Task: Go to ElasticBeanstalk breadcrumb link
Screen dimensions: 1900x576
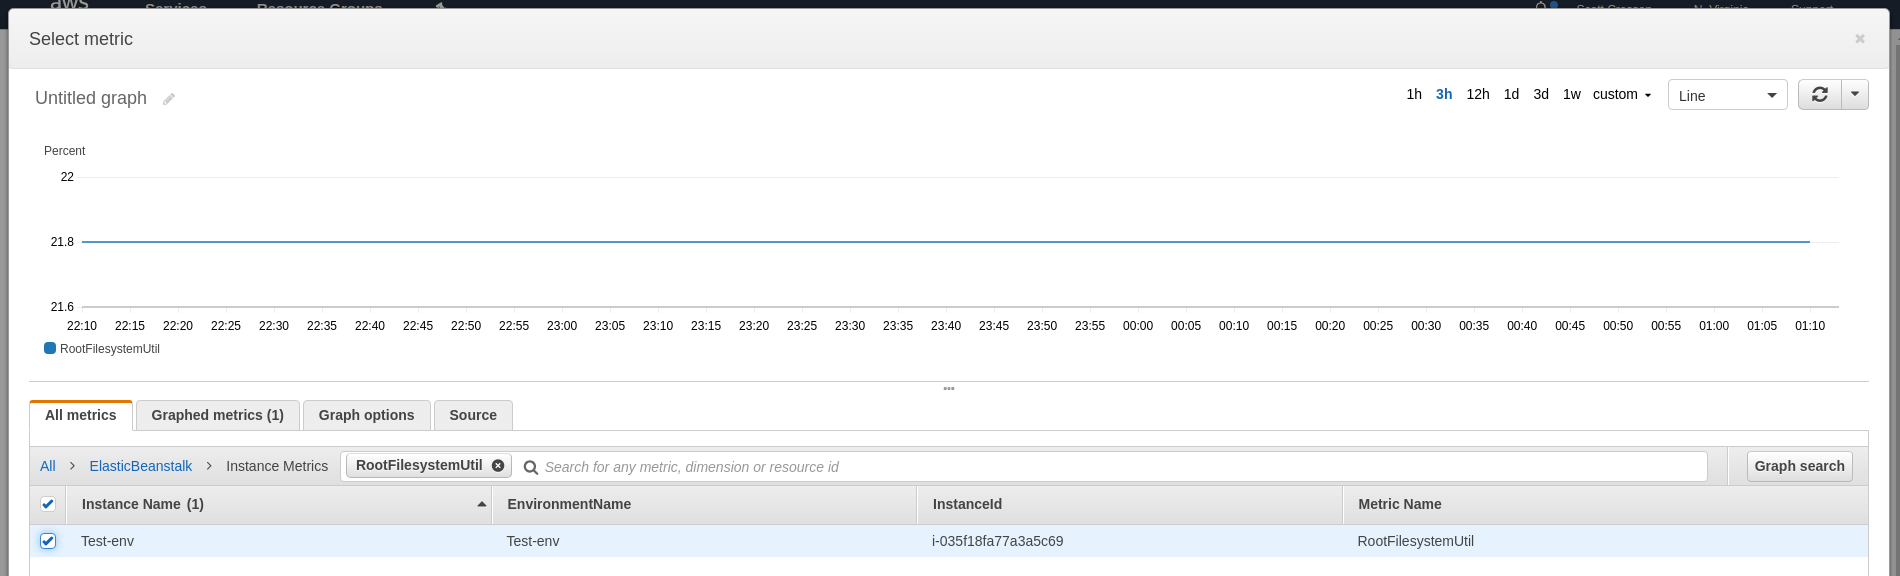Action: coord(140,466)
